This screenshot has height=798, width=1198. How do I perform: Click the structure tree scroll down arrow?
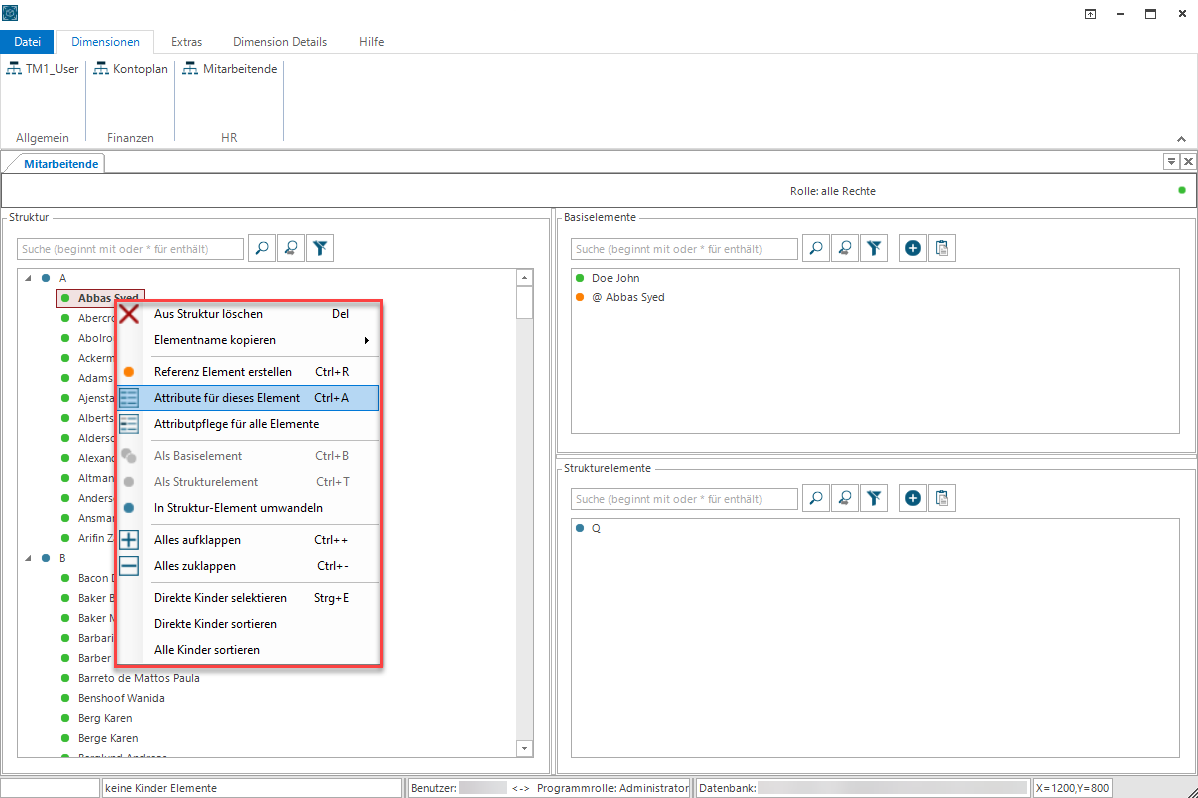[x=524, y=749]
